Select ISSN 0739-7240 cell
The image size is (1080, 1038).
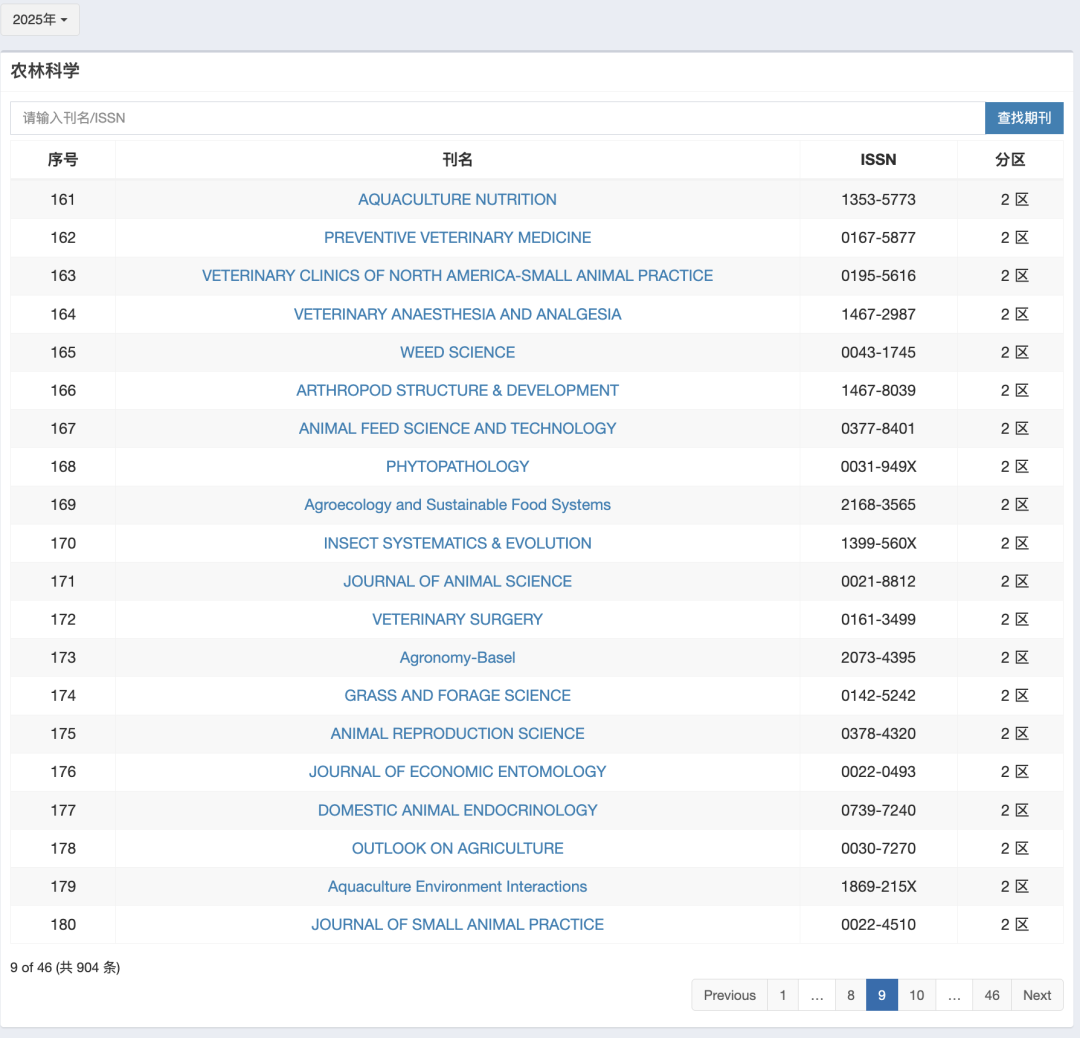point(878,810)
